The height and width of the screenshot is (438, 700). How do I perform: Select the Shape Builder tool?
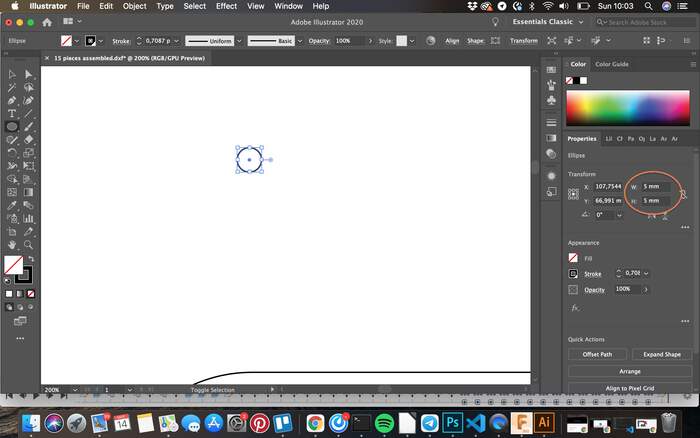click(x=12, y=179)
